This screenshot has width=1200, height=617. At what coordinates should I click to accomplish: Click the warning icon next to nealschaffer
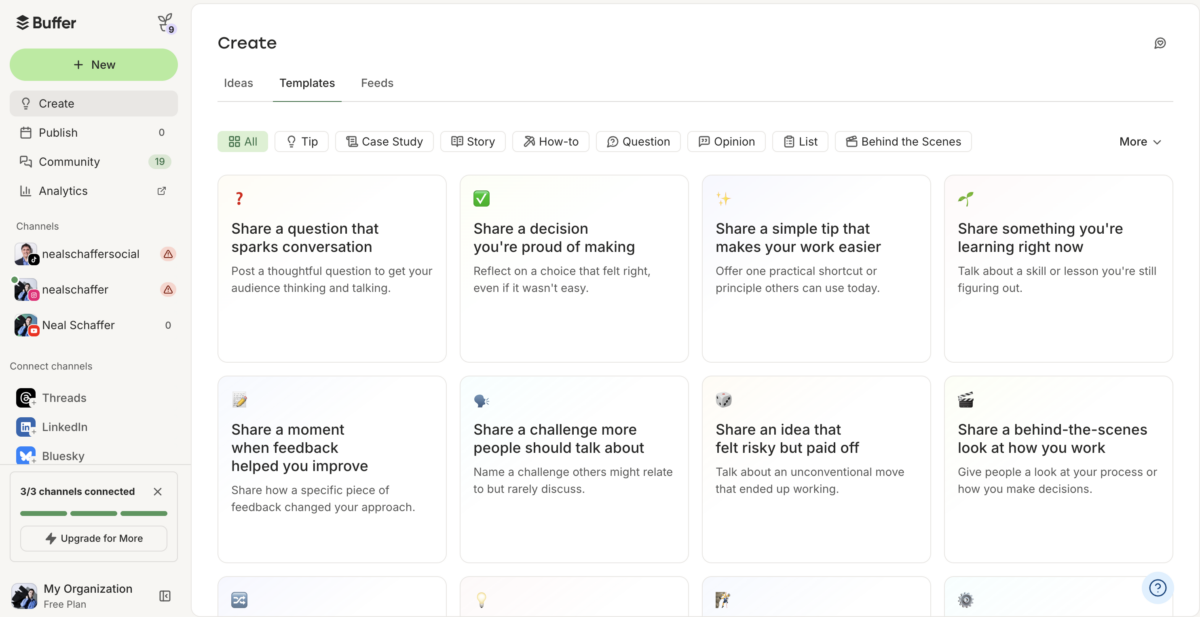(x=168, y=289)
